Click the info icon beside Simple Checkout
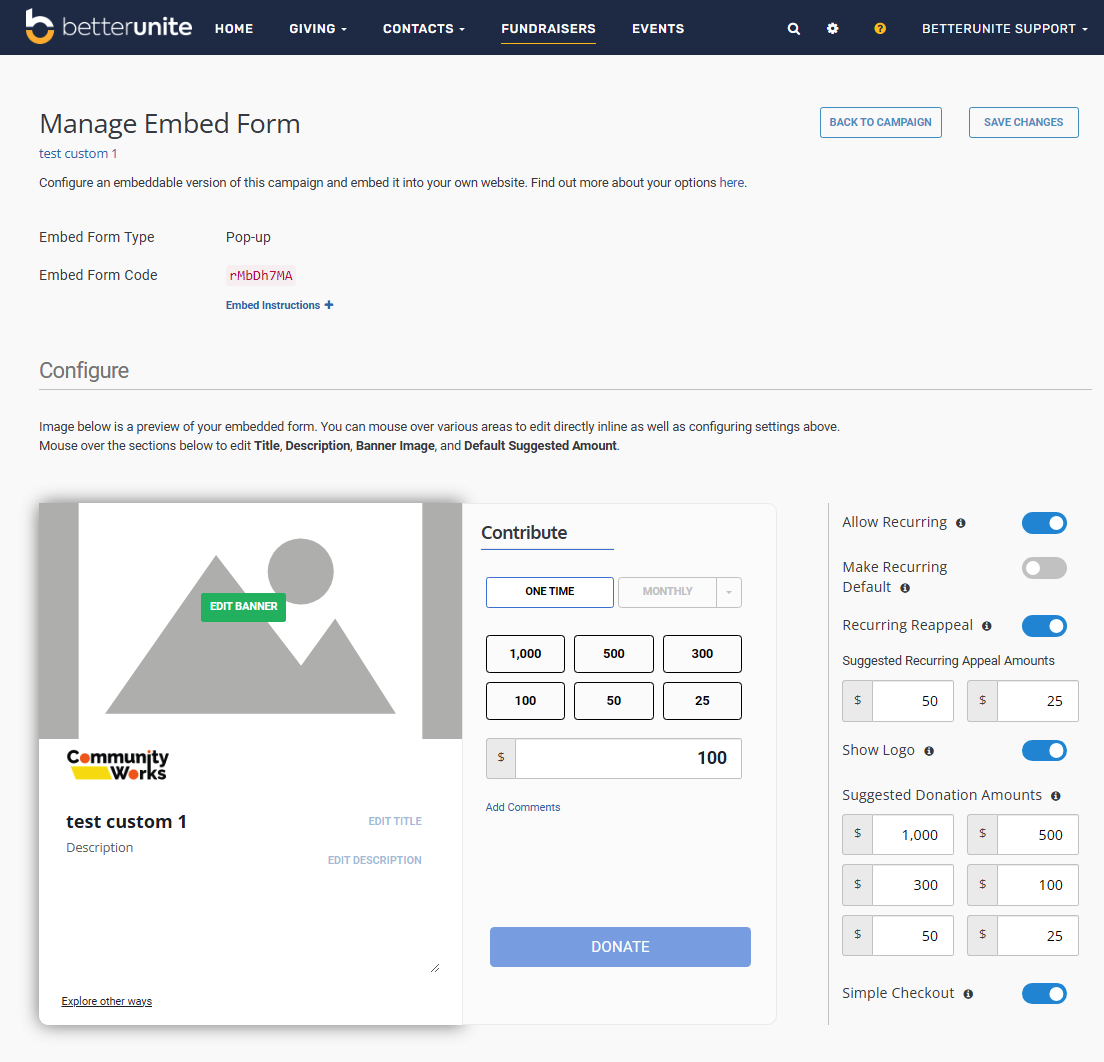 (967, 993)
